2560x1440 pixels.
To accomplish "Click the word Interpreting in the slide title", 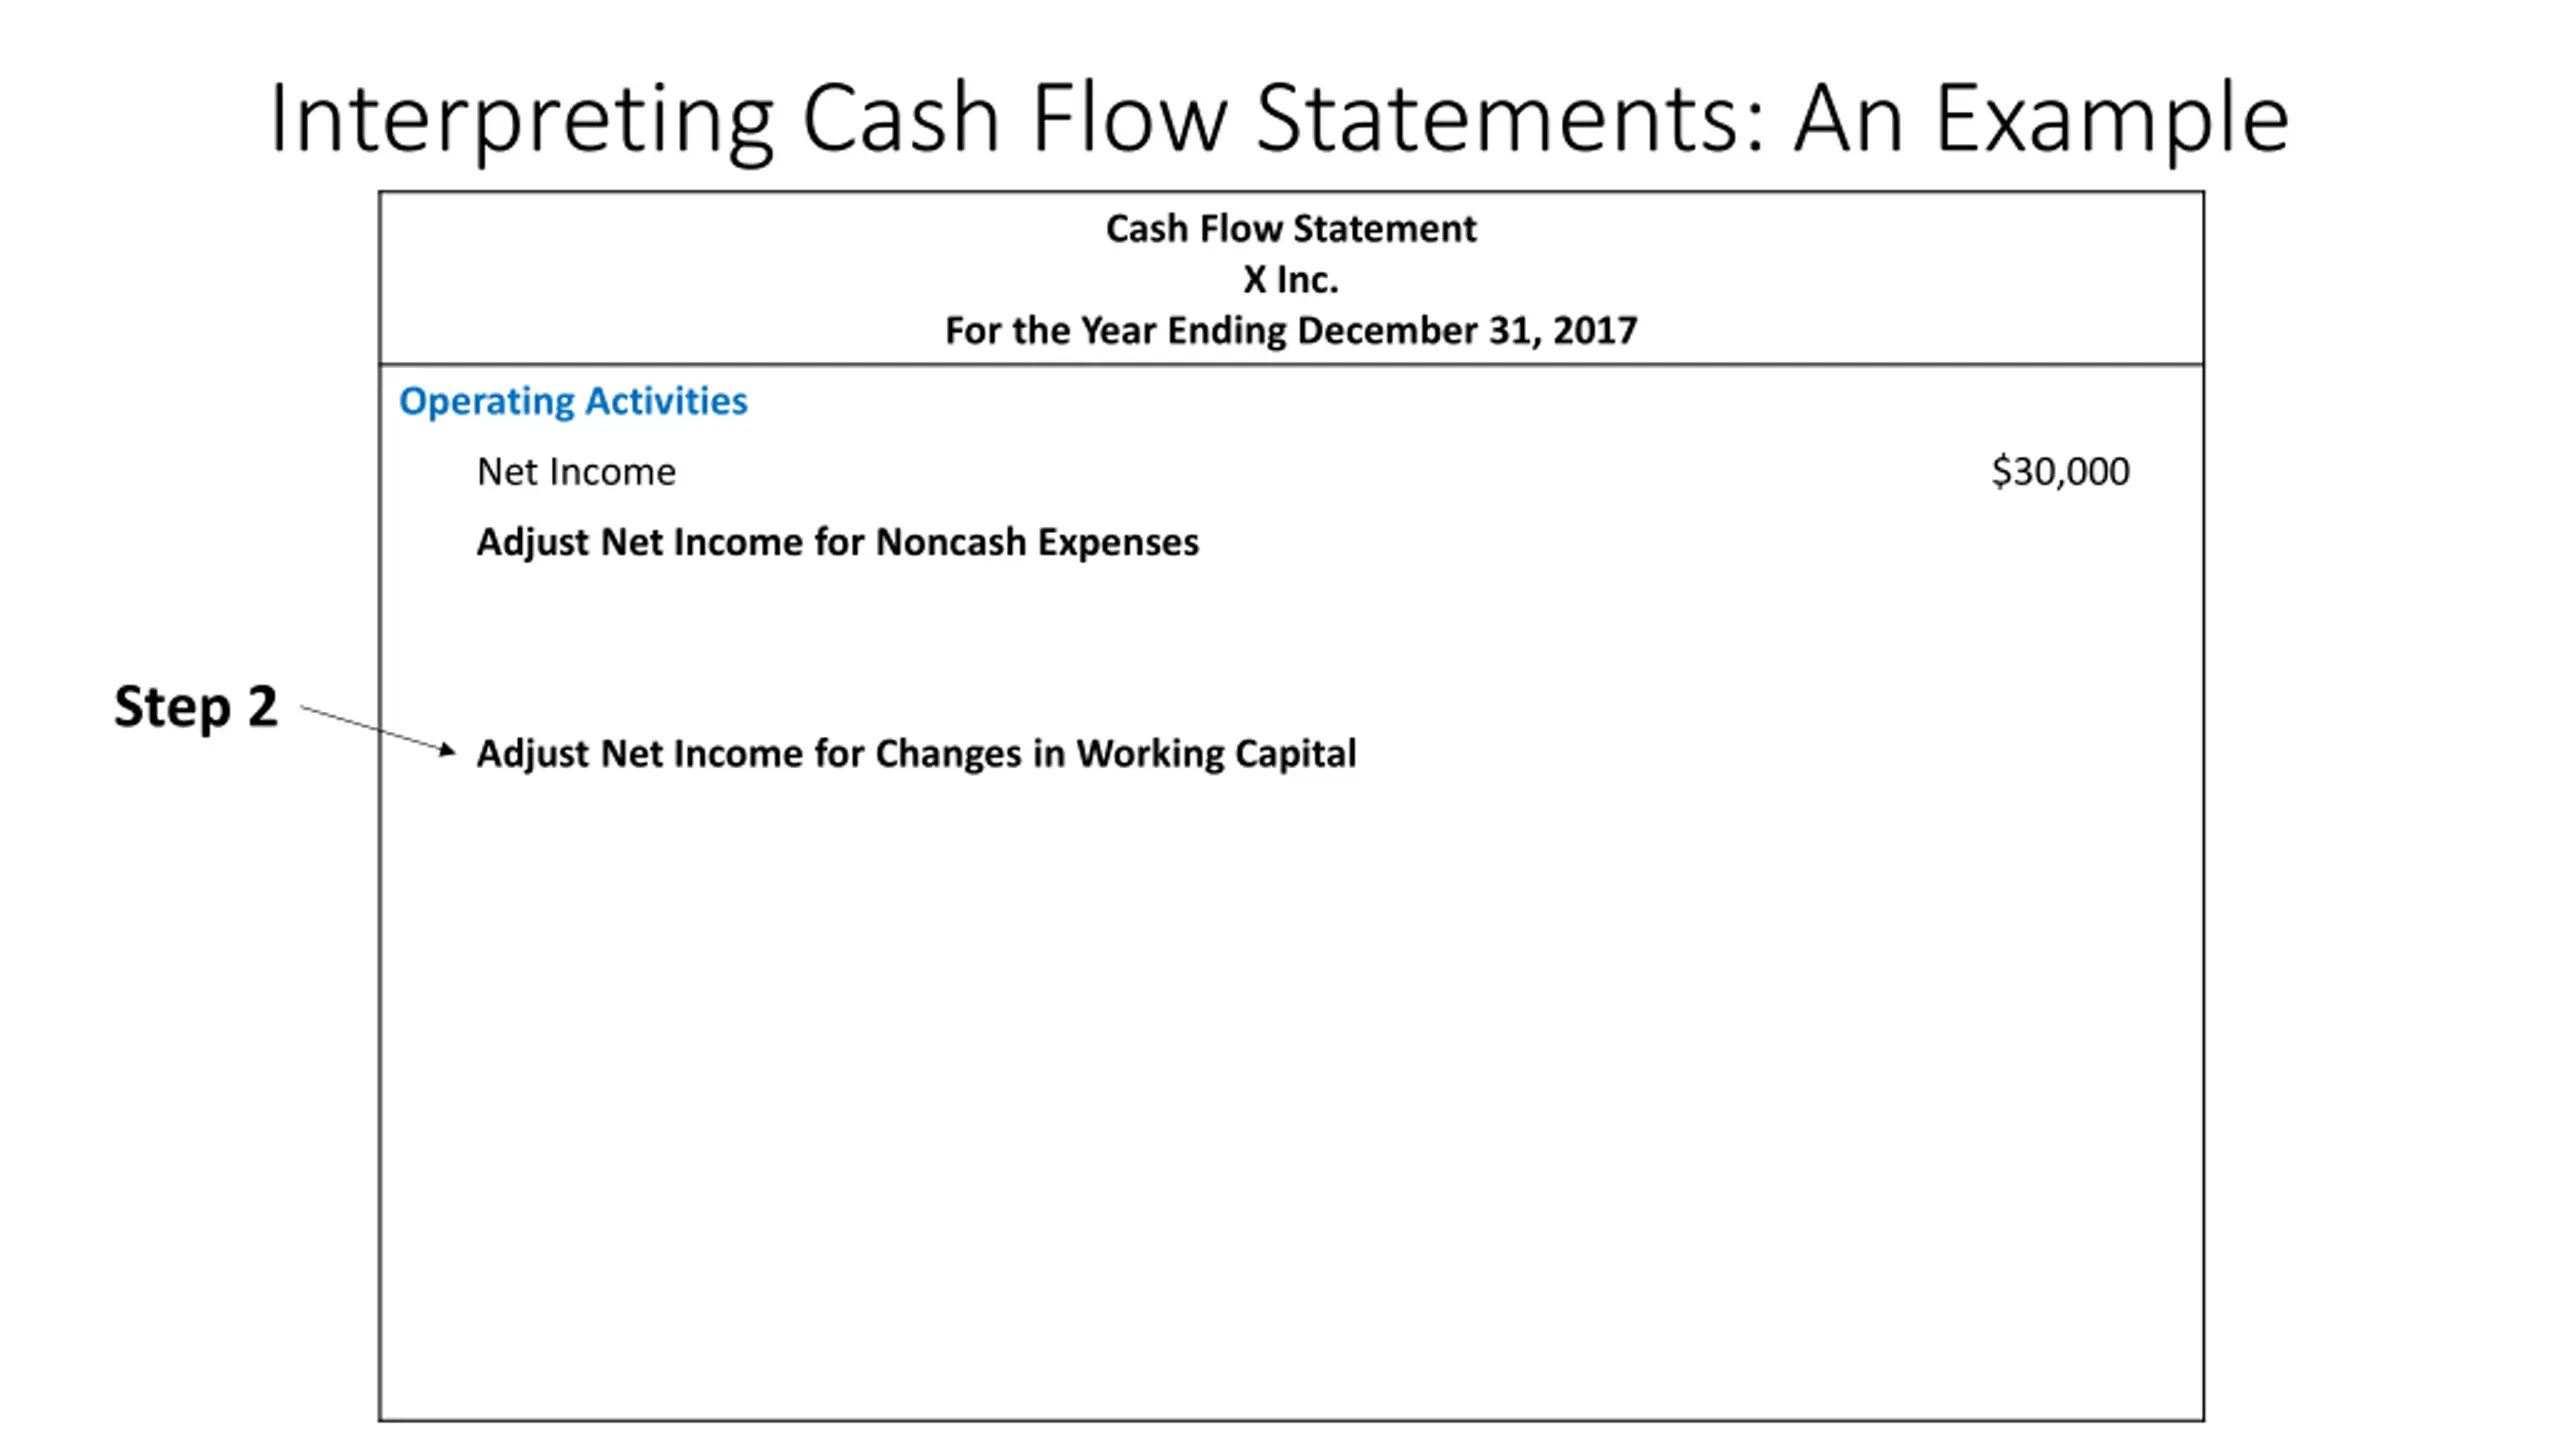I will (521, 122).
